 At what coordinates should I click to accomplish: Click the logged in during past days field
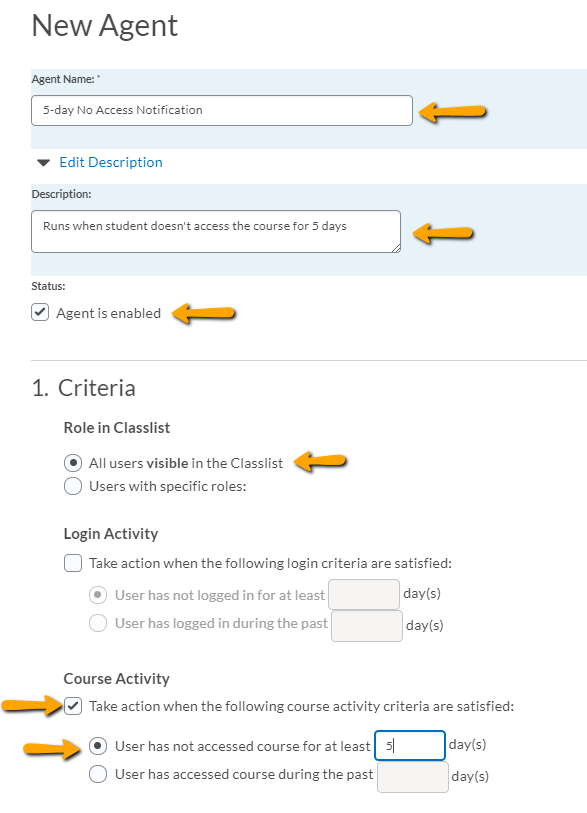pos(367,626)
